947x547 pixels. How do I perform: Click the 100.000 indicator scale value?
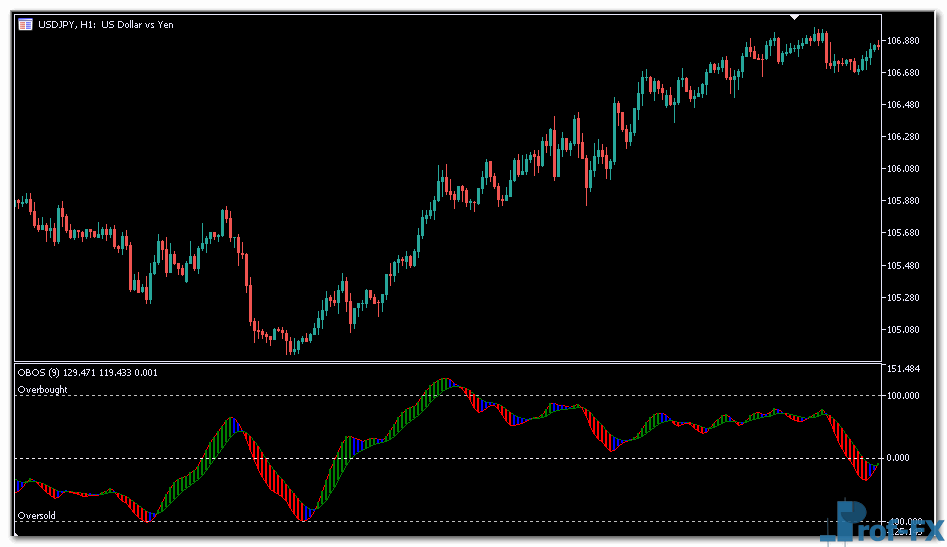903,396
